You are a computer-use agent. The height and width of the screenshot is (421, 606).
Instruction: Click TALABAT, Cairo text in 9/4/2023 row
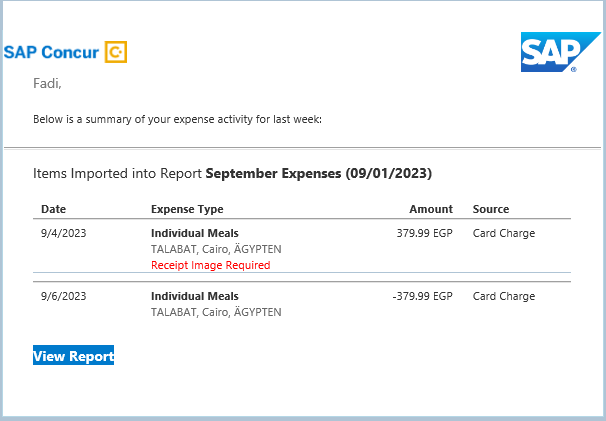[x=216, y=249]
